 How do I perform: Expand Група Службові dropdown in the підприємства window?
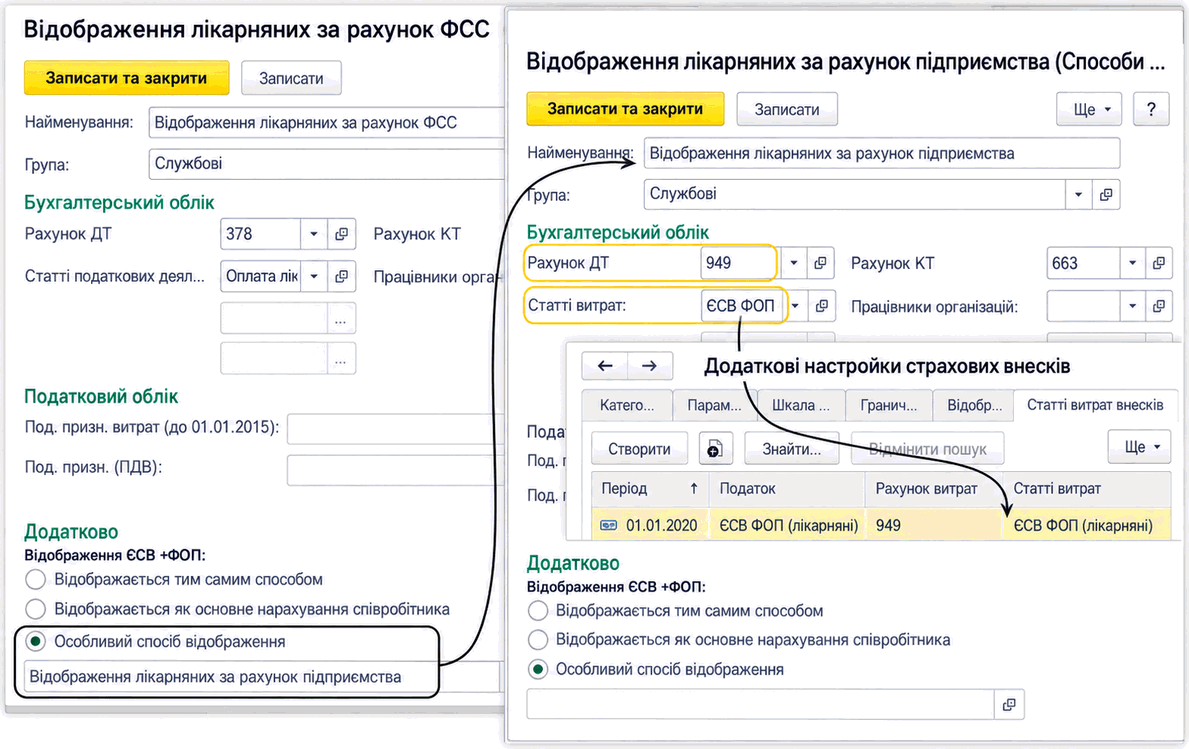(x=1078, y=195)
